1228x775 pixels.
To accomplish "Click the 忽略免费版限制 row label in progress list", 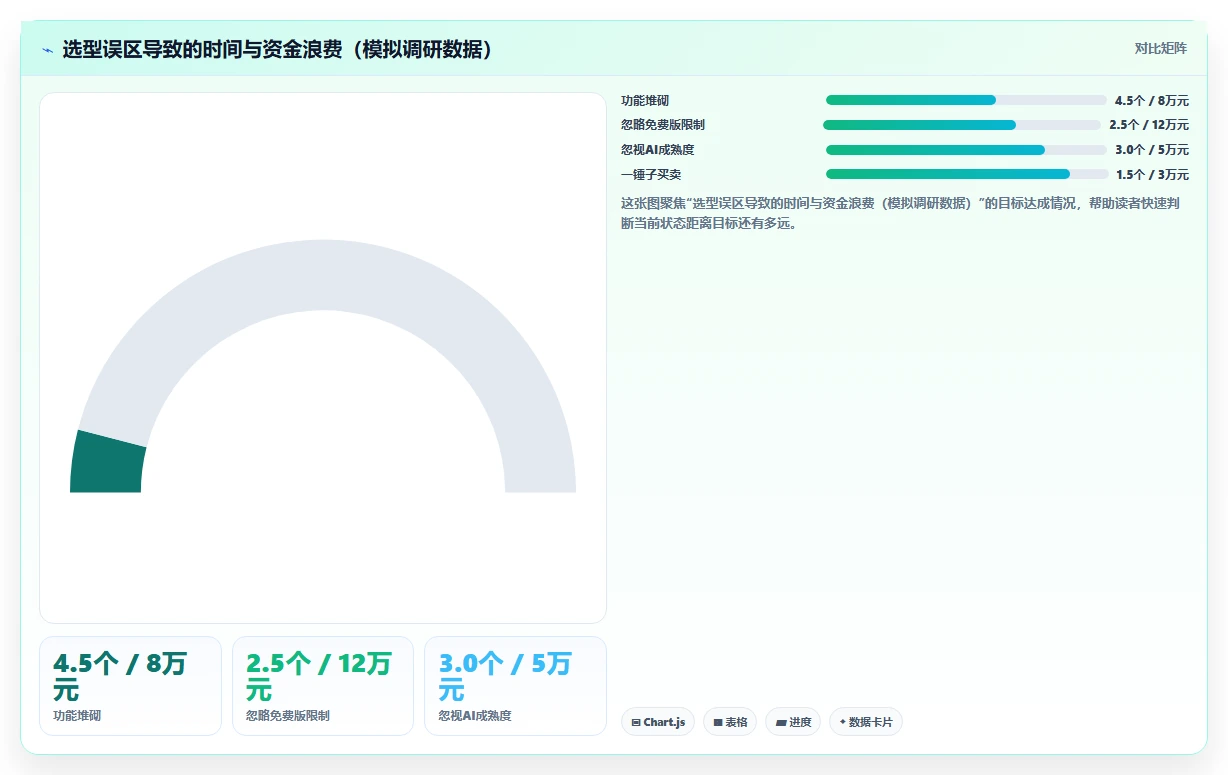I will [x=663, y=125].
